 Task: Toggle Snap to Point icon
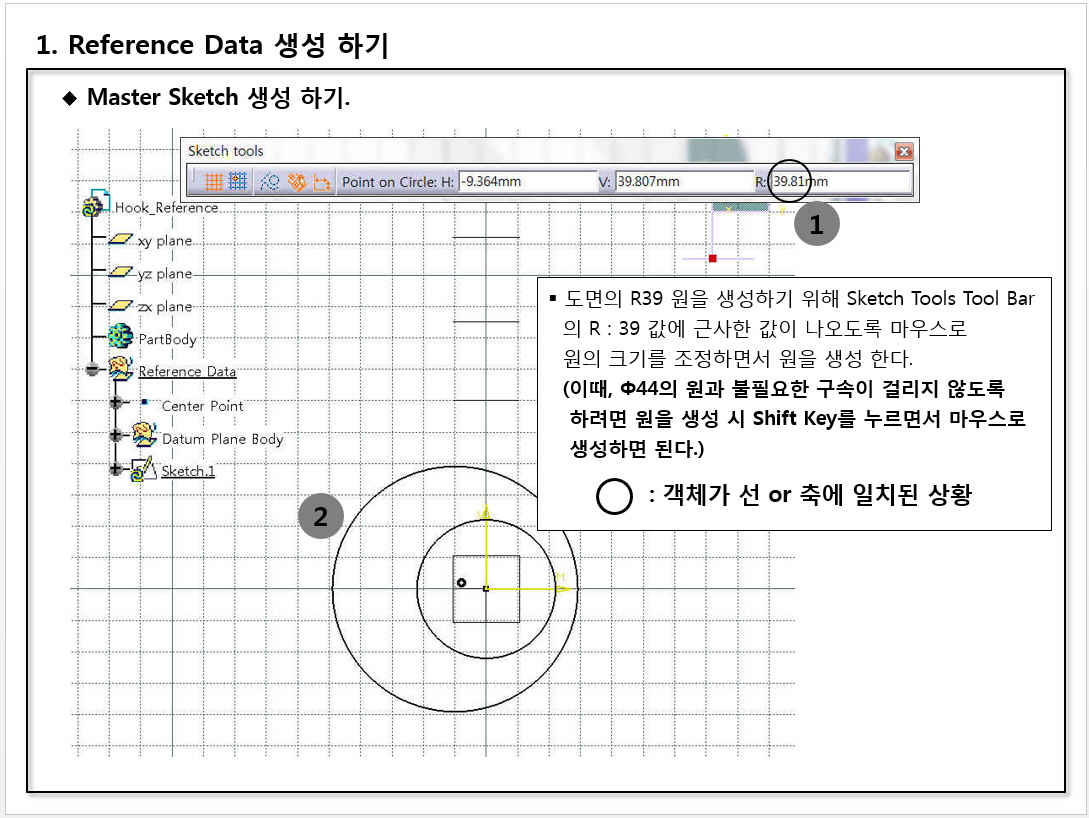coord(238,182)
